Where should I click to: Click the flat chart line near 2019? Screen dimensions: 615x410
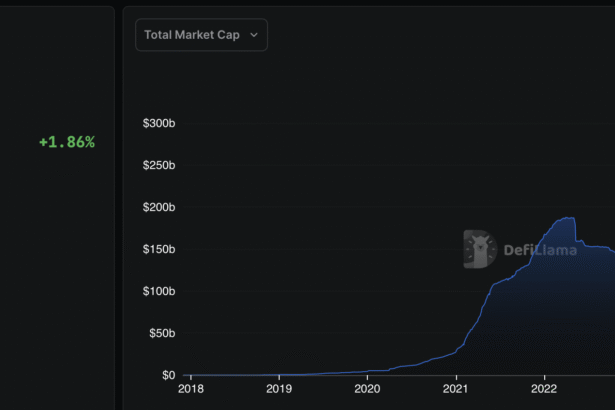279,374
